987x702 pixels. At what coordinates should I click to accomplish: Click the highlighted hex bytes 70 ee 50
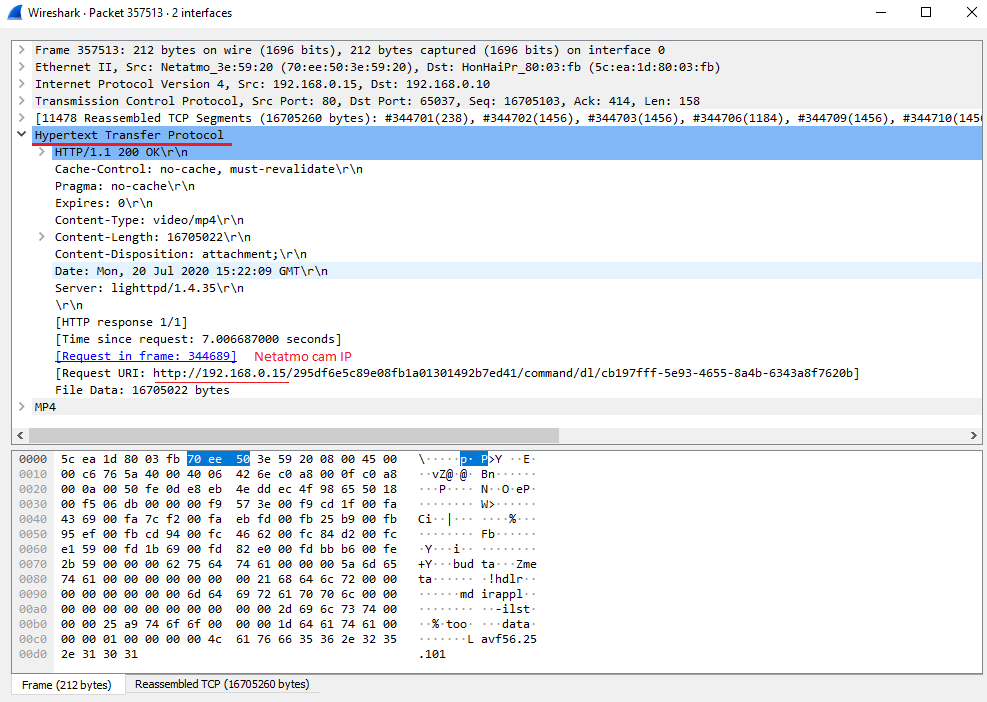point(218,459)
